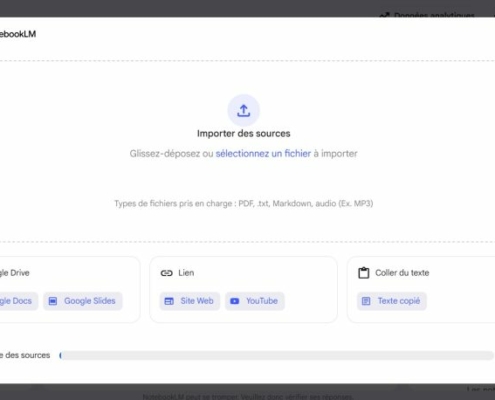
Task: Click the Google Slides icon
Action: pyautogui.click(x=53, y=301)
